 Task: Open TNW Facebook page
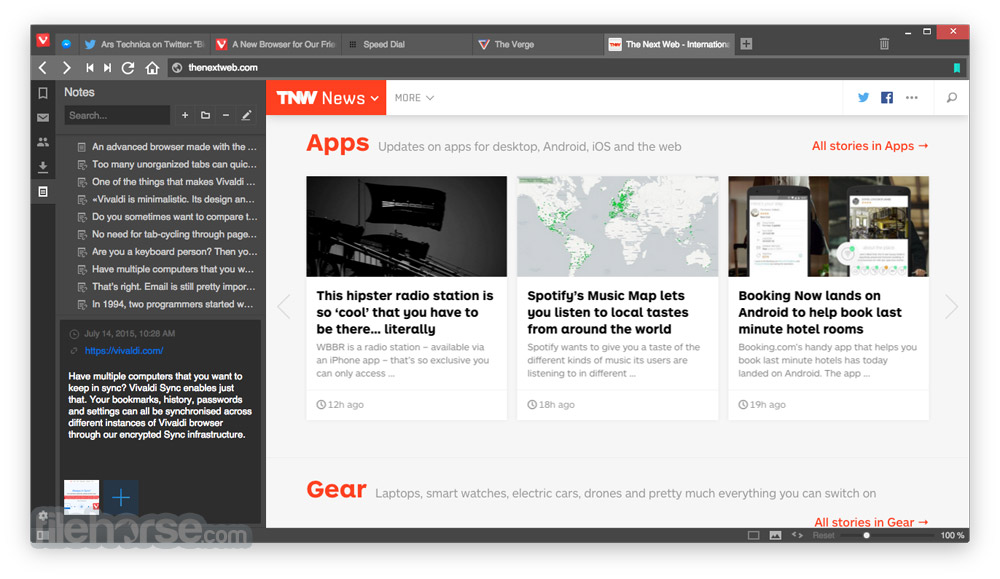[x=886, y=98]
